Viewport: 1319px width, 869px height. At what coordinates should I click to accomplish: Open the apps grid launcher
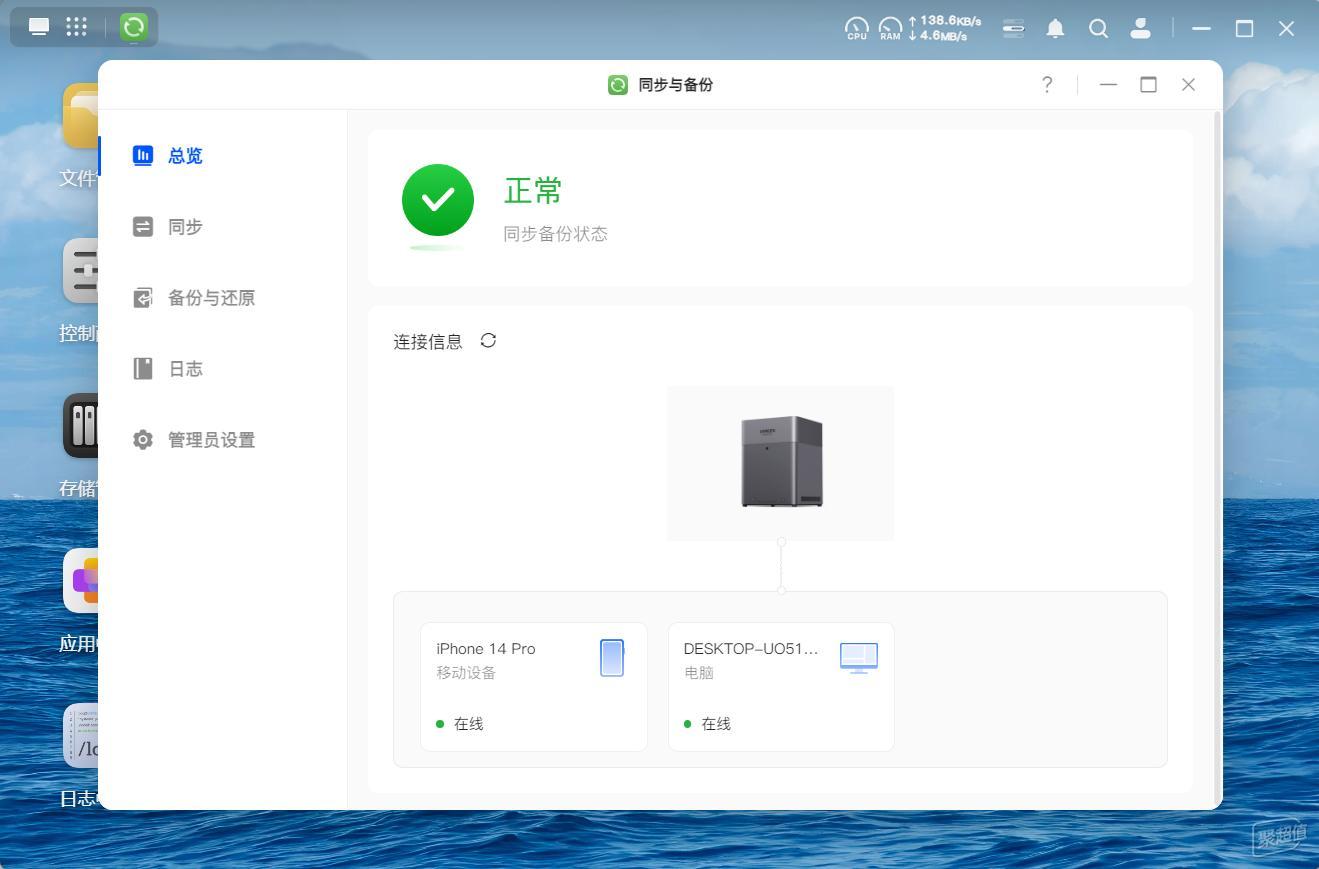pyautogui.click(x=77, y=27)
